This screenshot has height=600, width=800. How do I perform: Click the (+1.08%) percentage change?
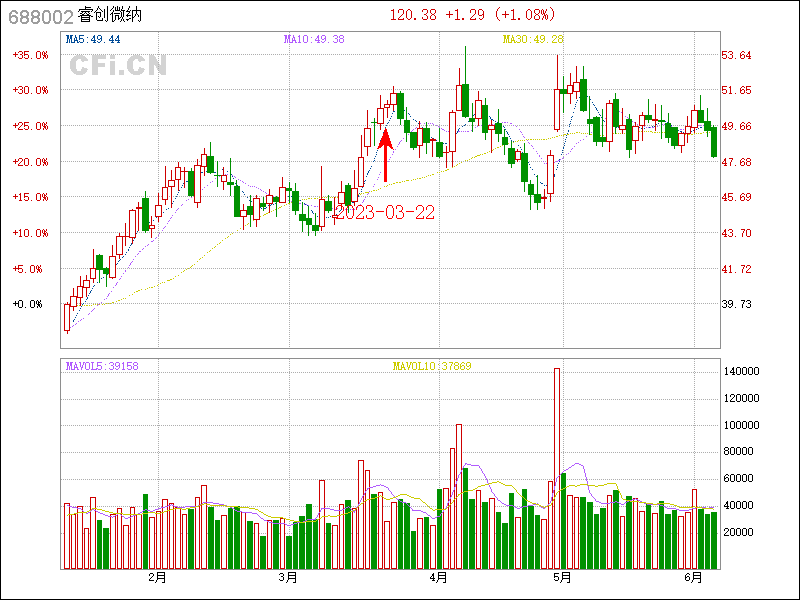point(520,15)
